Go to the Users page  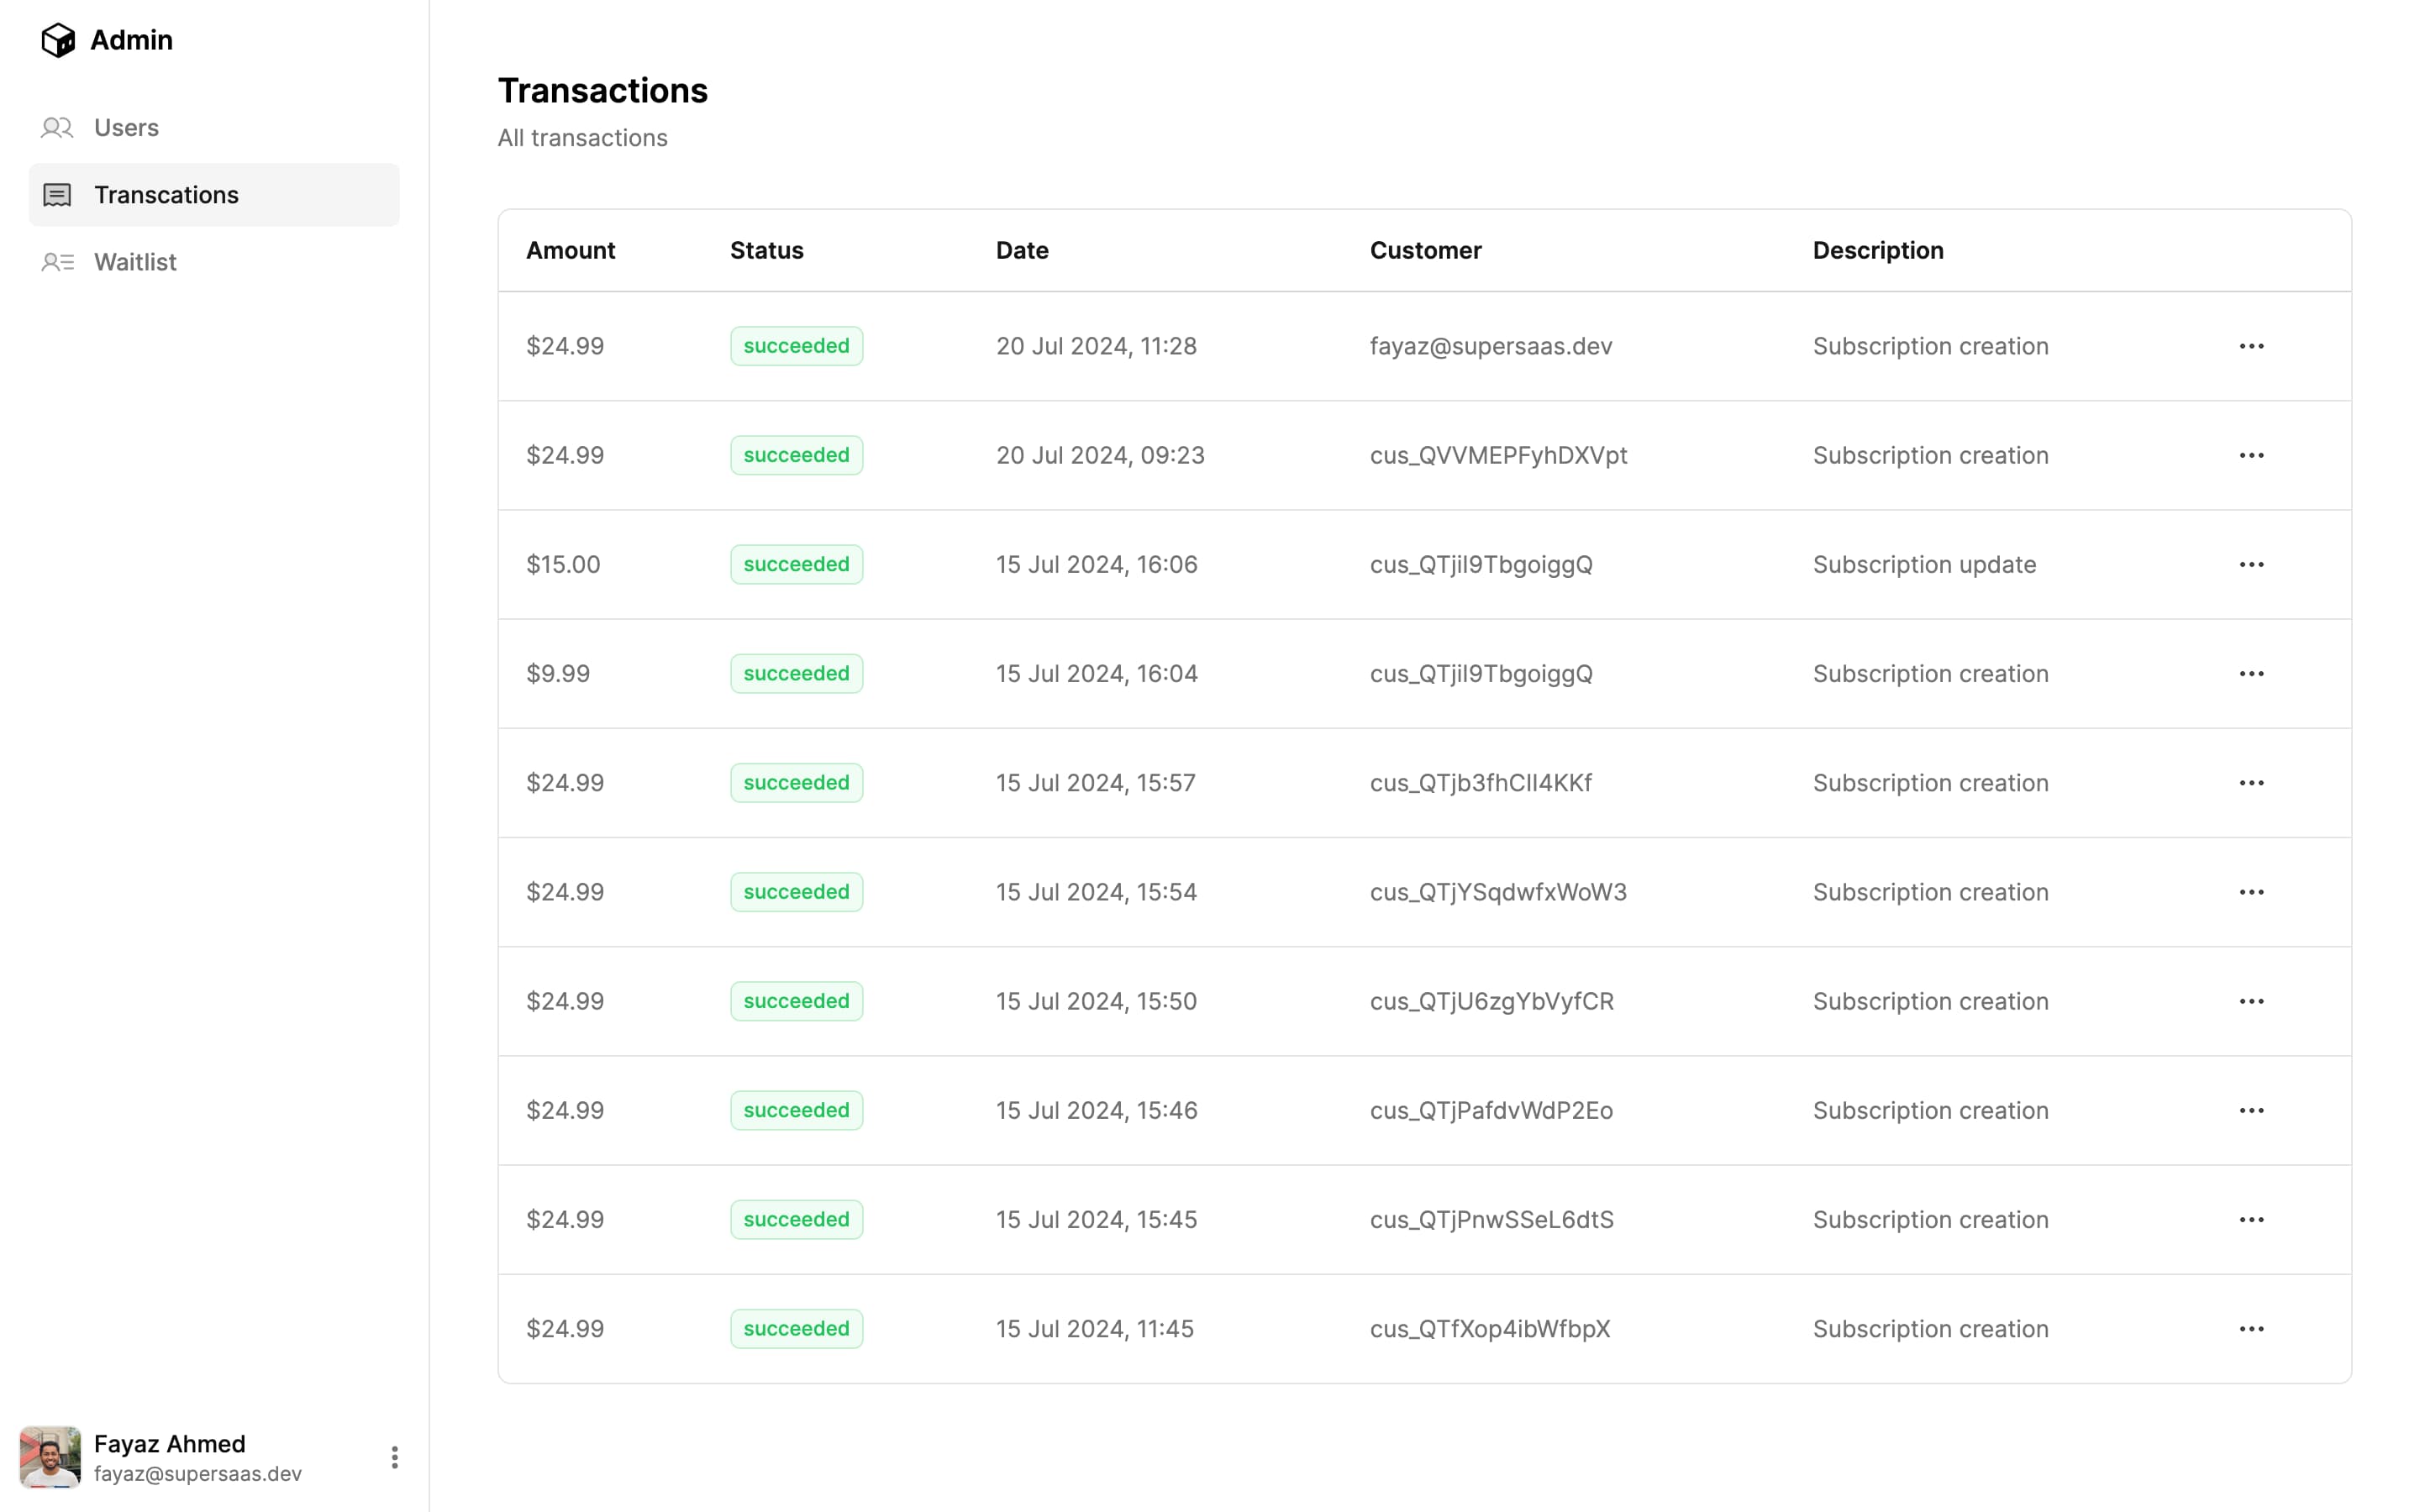pyautogui.click(x=126, y=128)
